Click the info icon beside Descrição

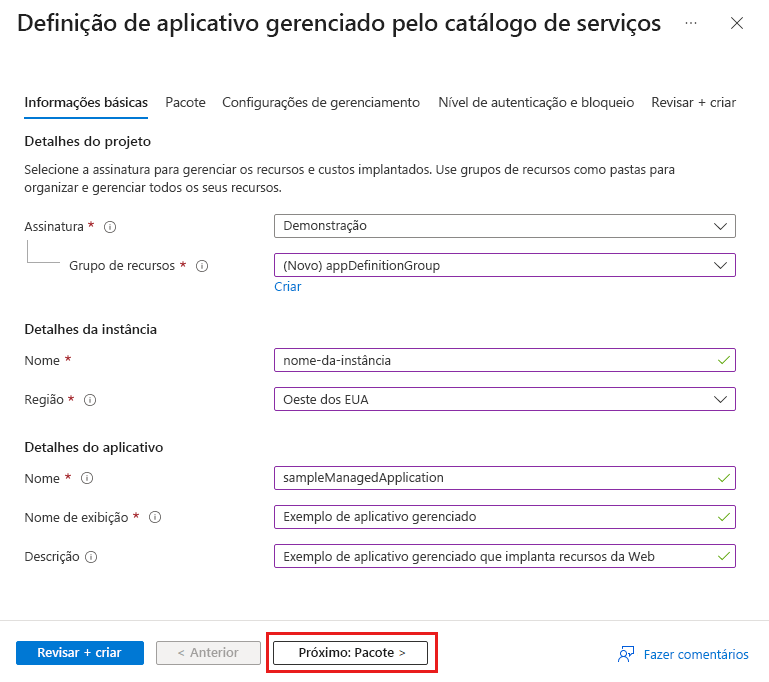pos(91,558)
